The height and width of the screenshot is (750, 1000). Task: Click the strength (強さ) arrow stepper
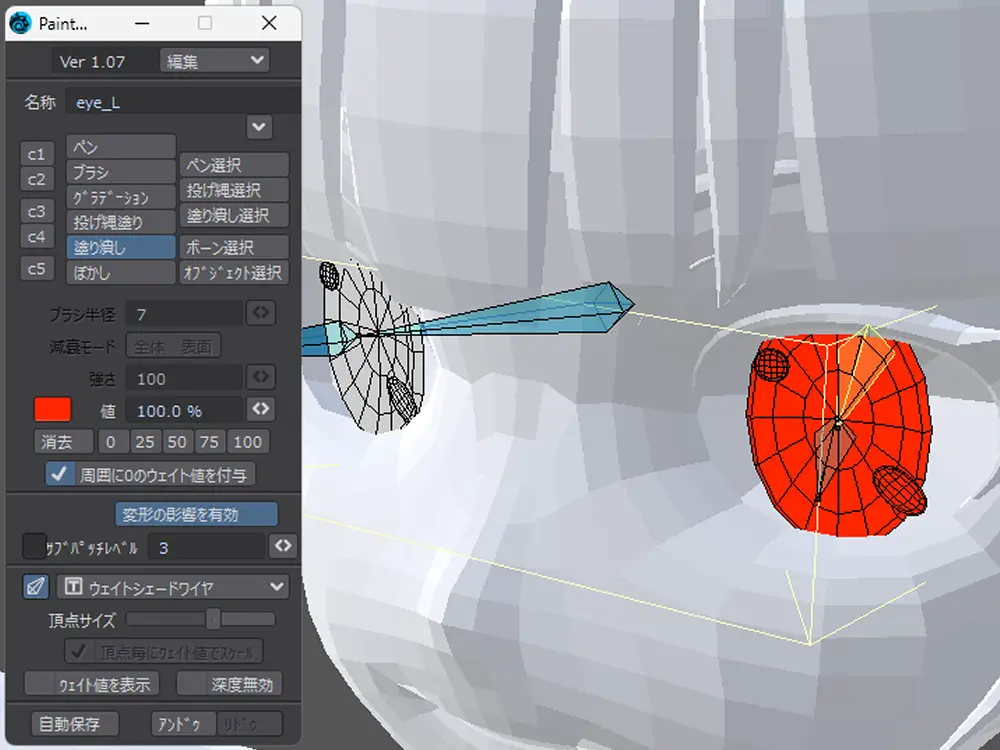coord(260,378)
